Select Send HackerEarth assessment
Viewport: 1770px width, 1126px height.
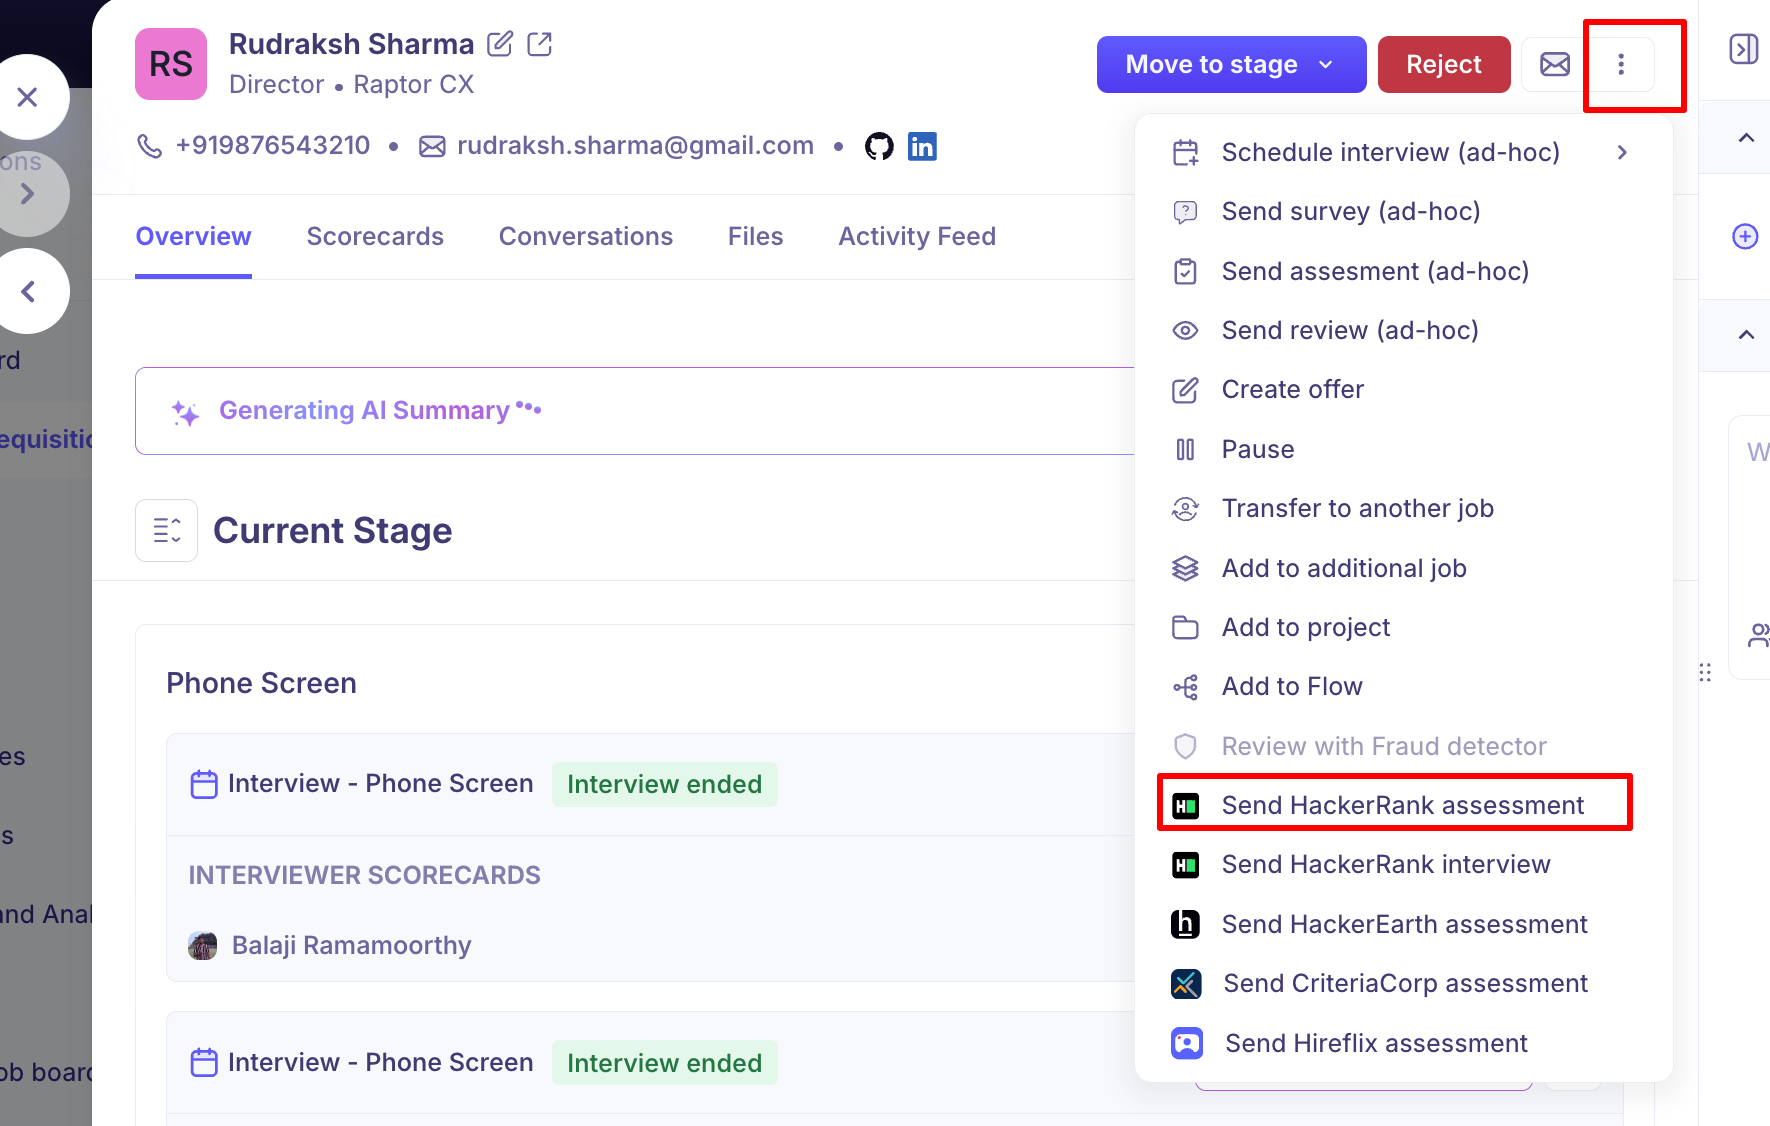pyautogui.click(x=1403, y=924)
